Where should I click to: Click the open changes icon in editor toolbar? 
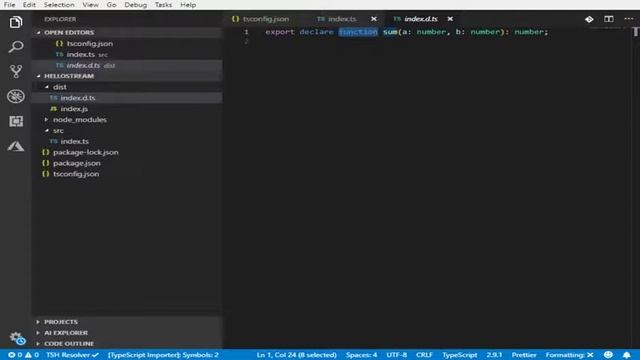[589, 19]
